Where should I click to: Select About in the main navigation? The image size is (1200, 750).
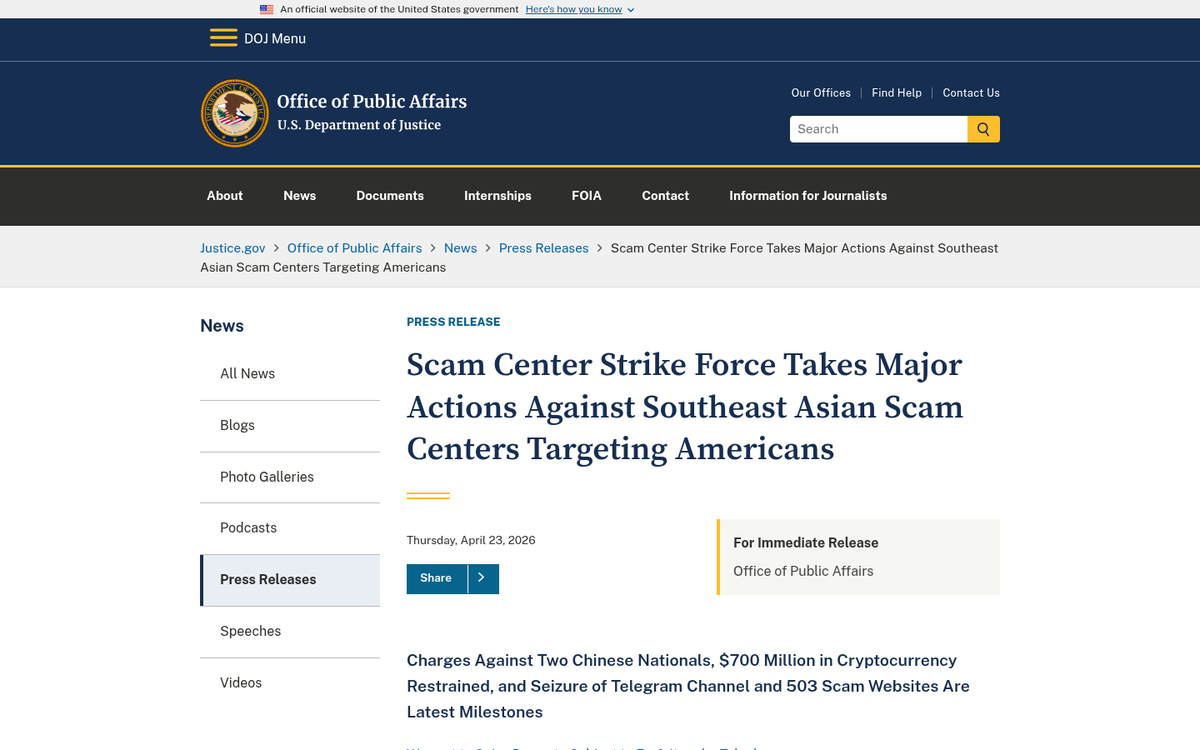coord(225,195)
